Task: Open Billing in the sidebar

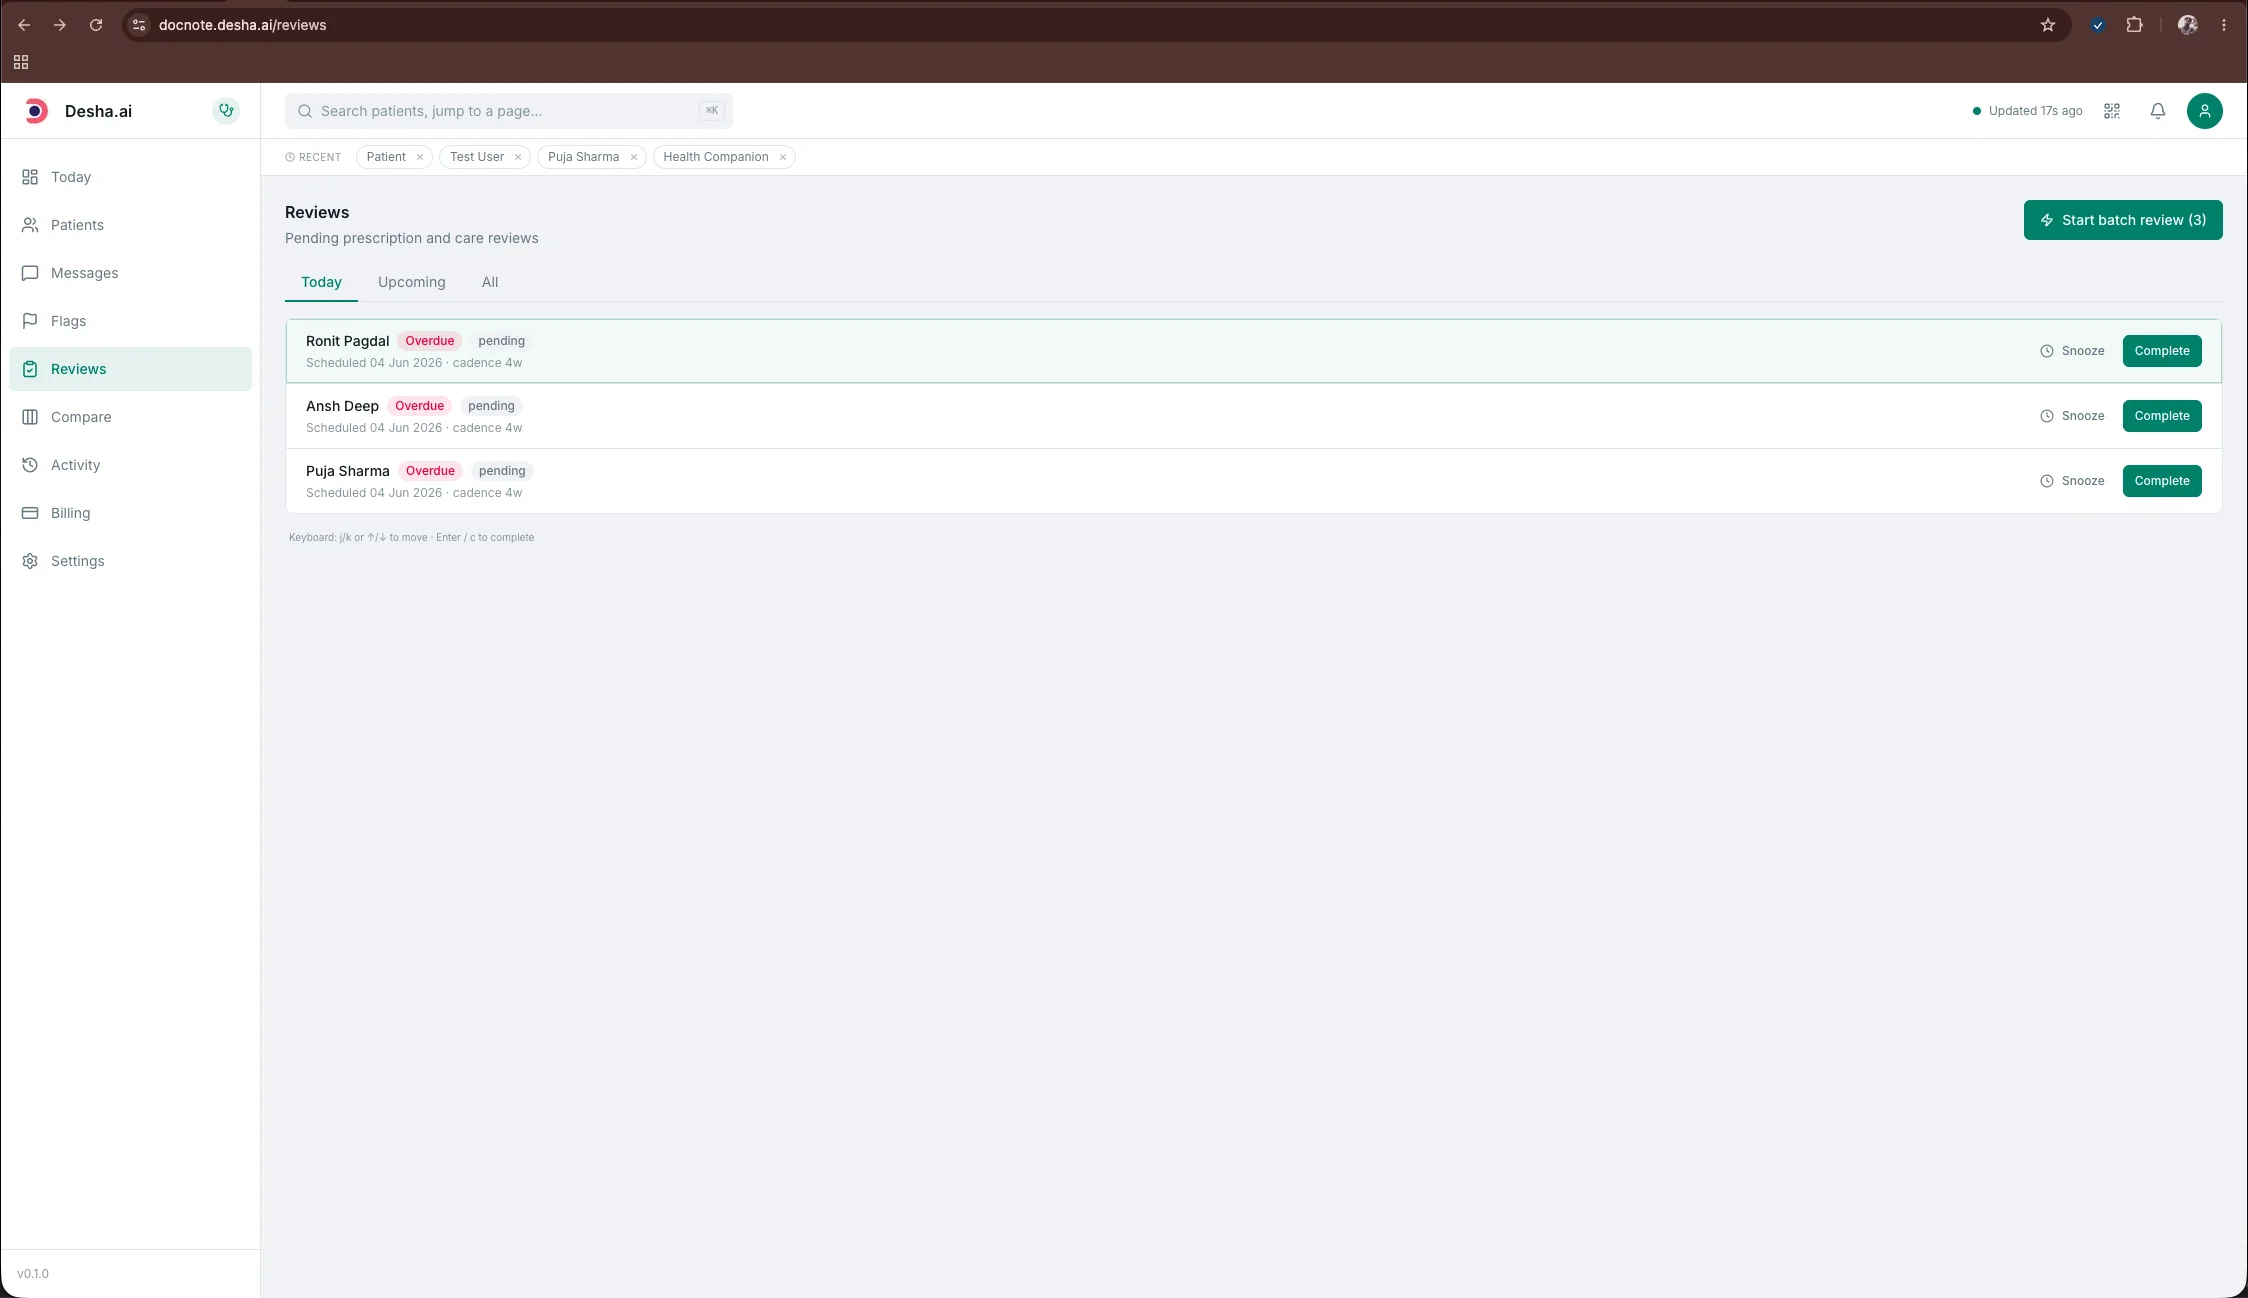Action: point(130,513)
